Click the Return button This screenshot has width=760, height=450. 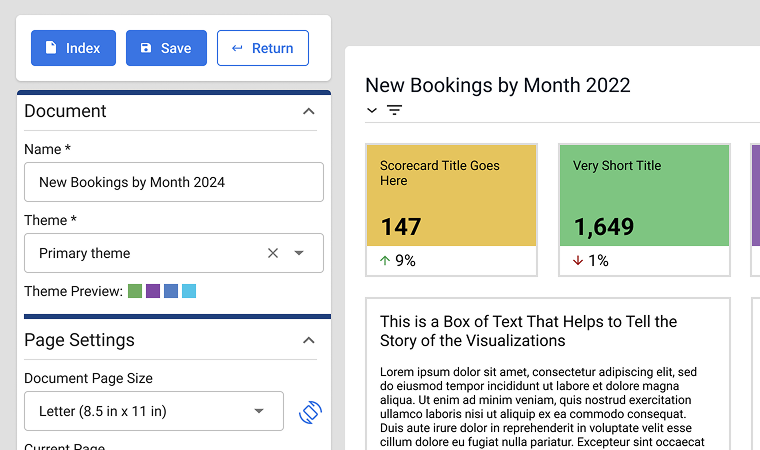pos(262,48)
